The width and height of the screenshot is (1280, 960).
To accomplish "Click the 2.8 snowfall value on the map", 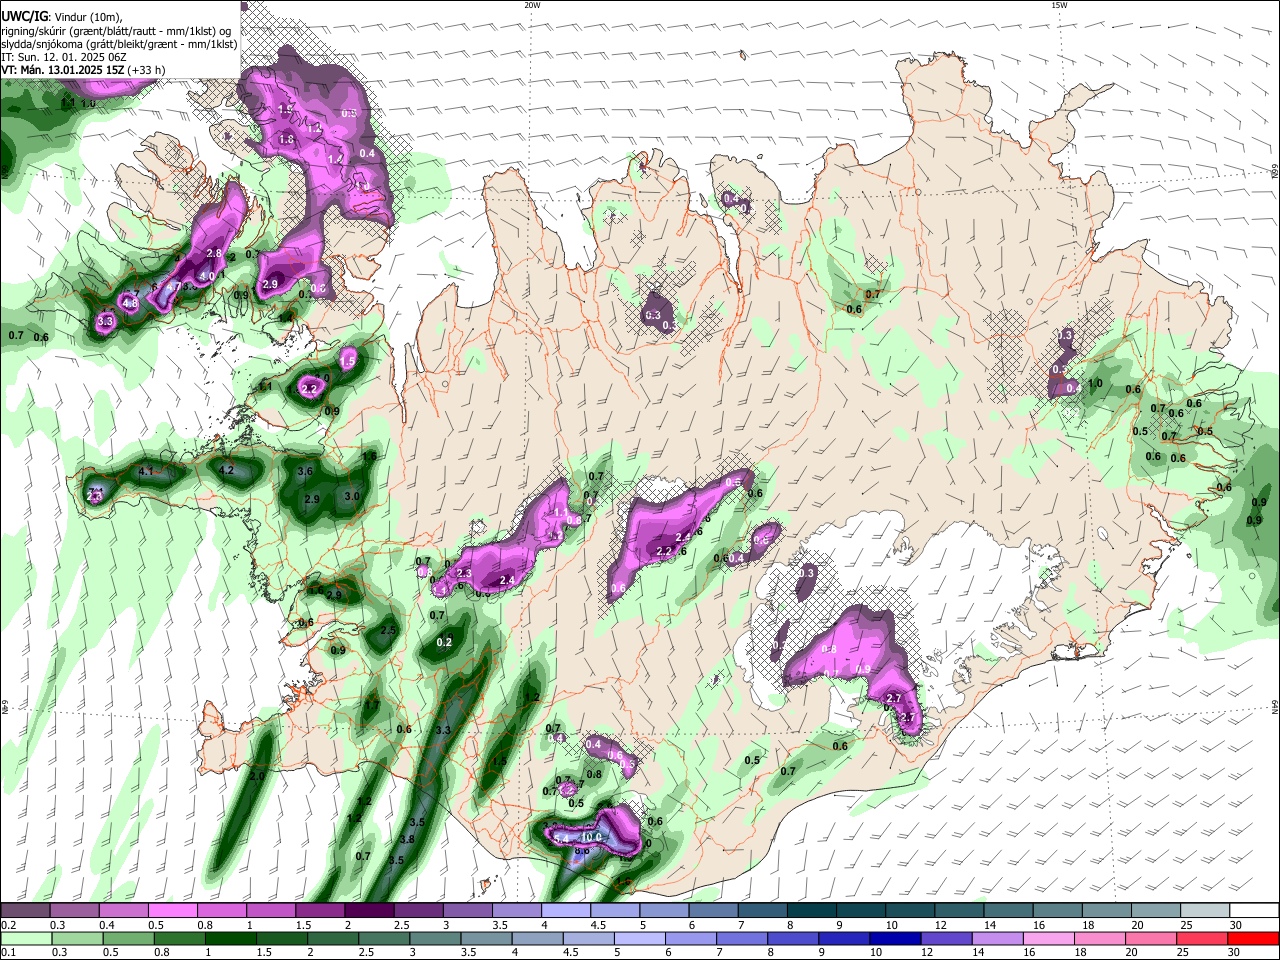I will tap(214, 253).
